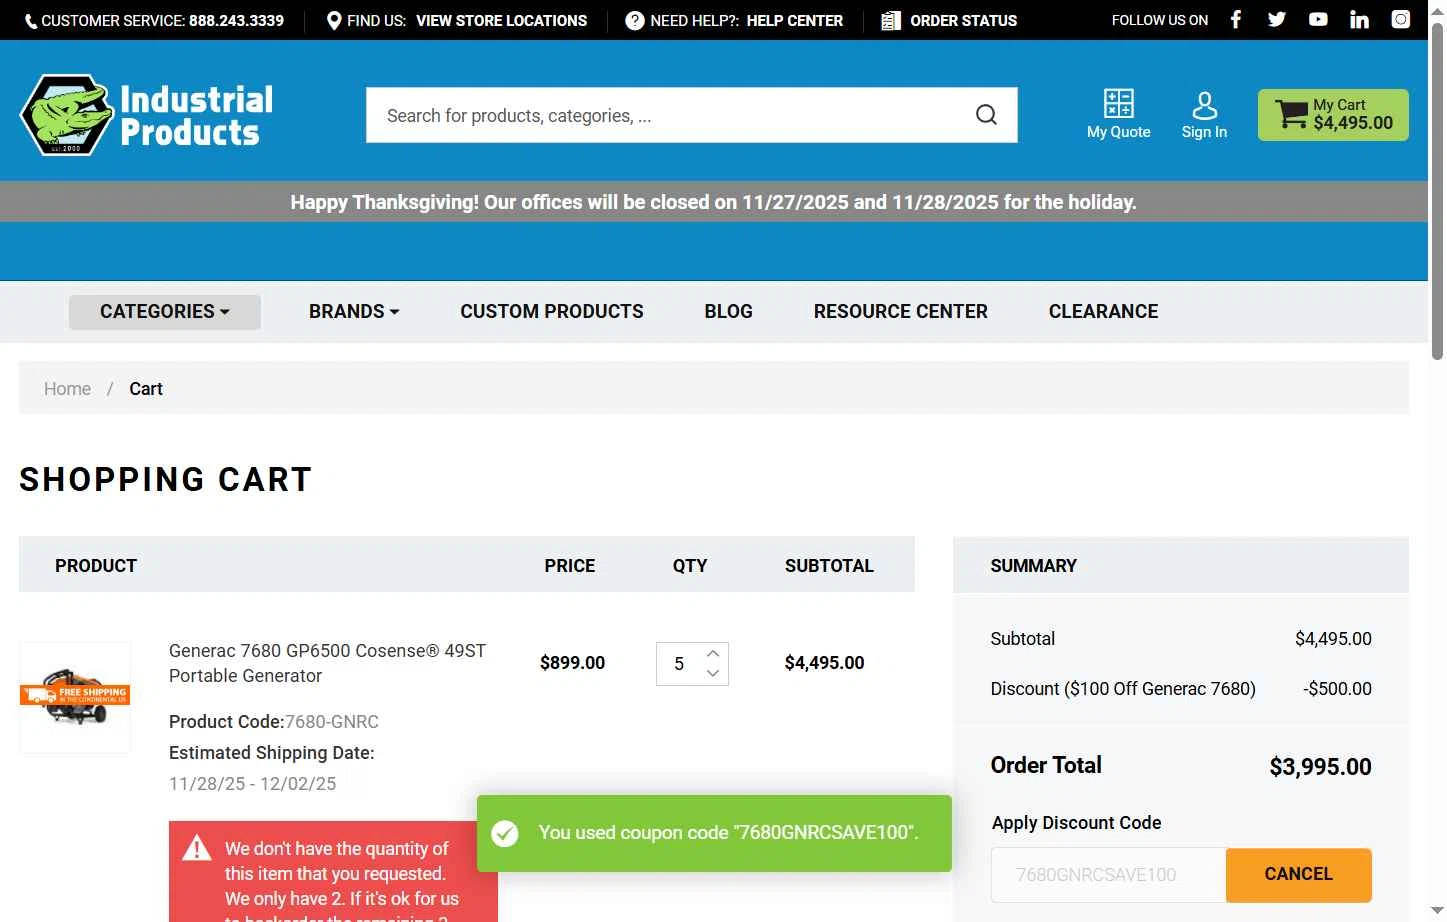The image size is (1447, 922).
Task: Expand the Brands dropdown menu
Action: coord(354,312)
